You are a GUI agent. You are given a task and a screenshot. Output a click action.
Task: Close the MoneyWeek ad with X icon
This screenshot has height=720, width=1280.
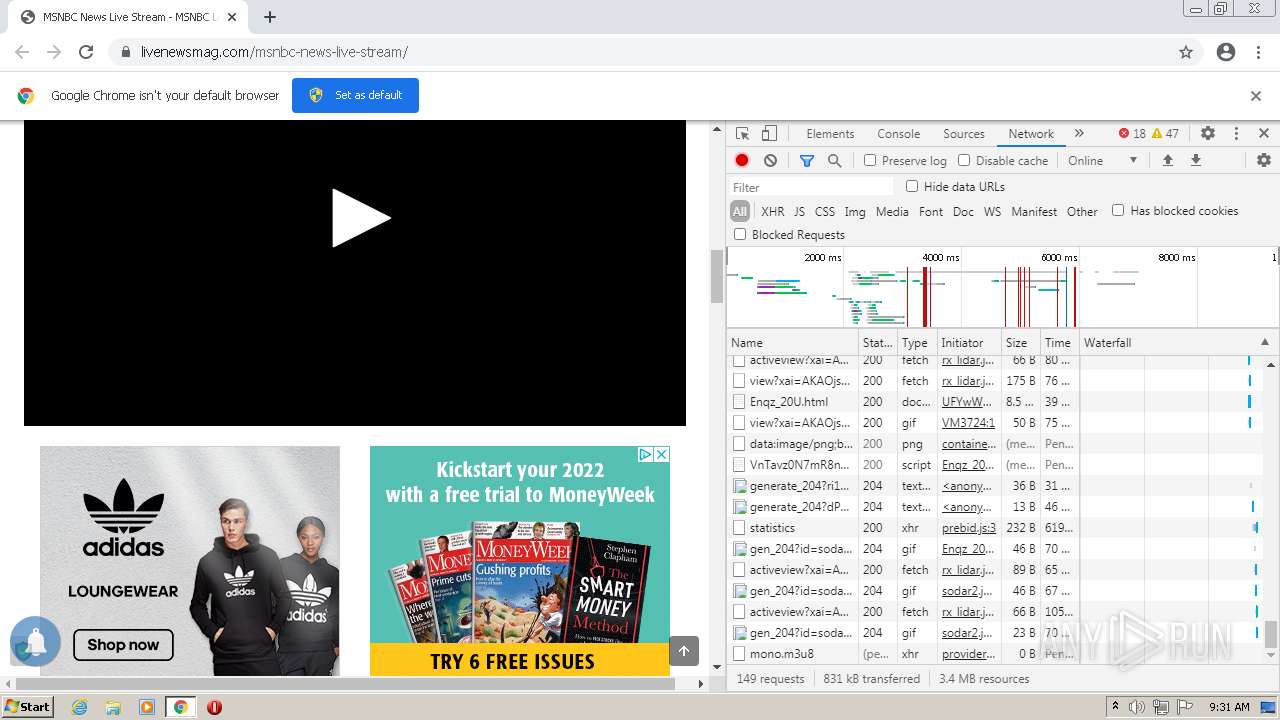click(x=661, y=454)
